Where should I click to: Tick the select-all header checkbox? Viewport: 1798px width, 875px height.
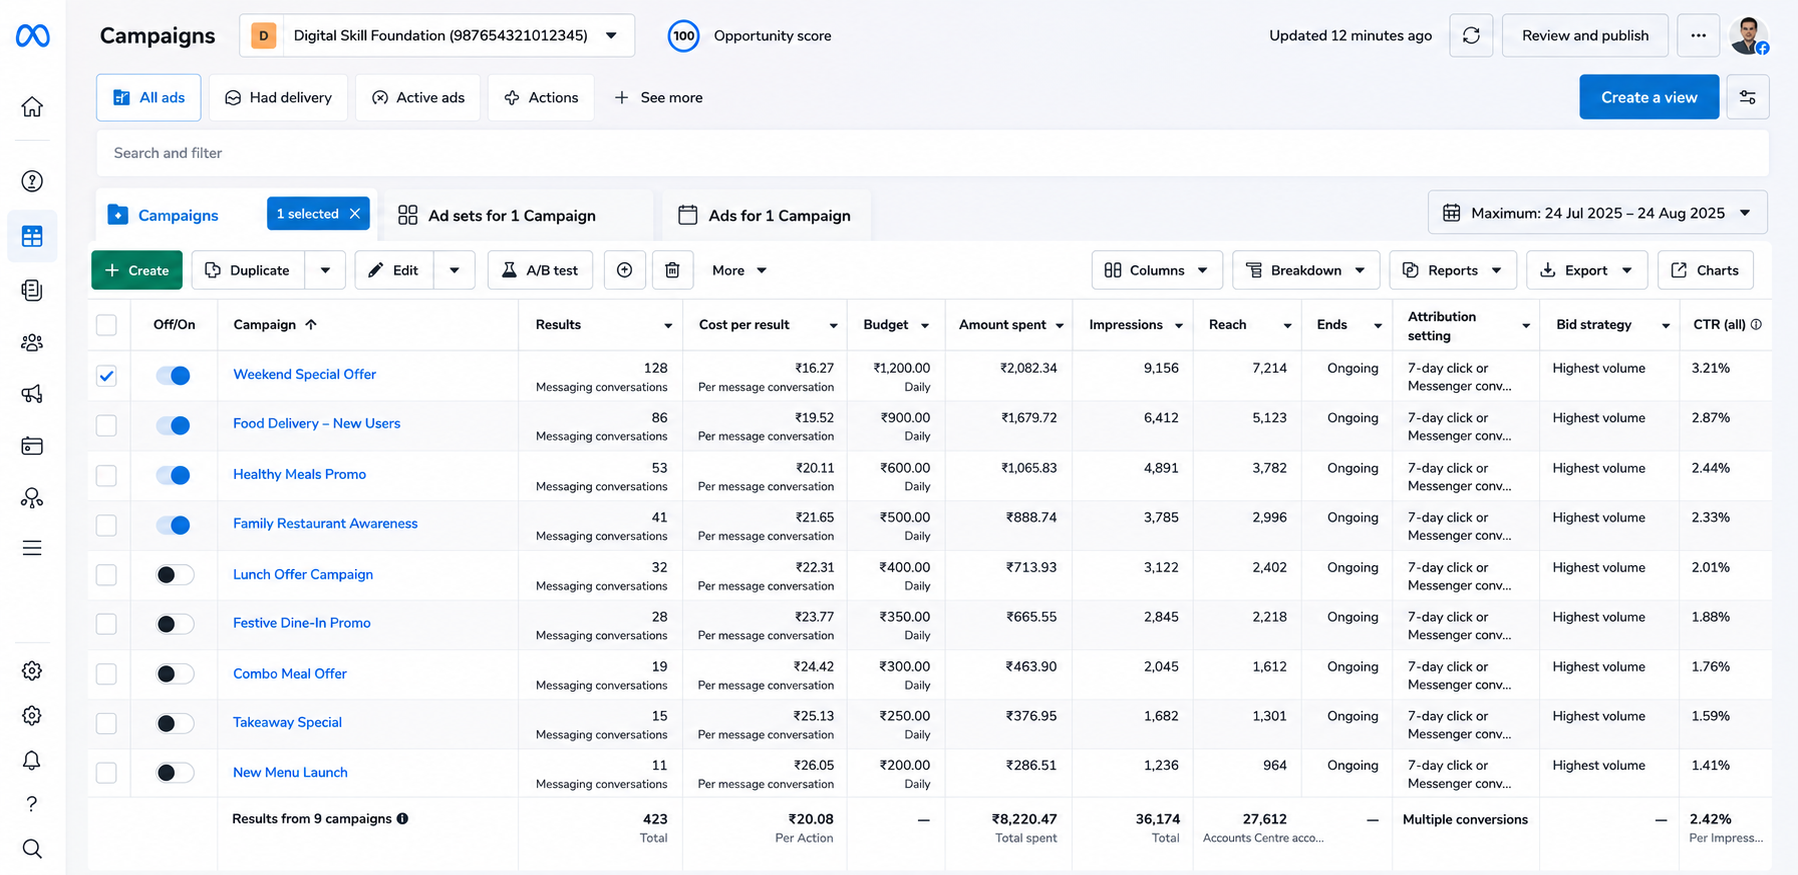coord(107,325)
